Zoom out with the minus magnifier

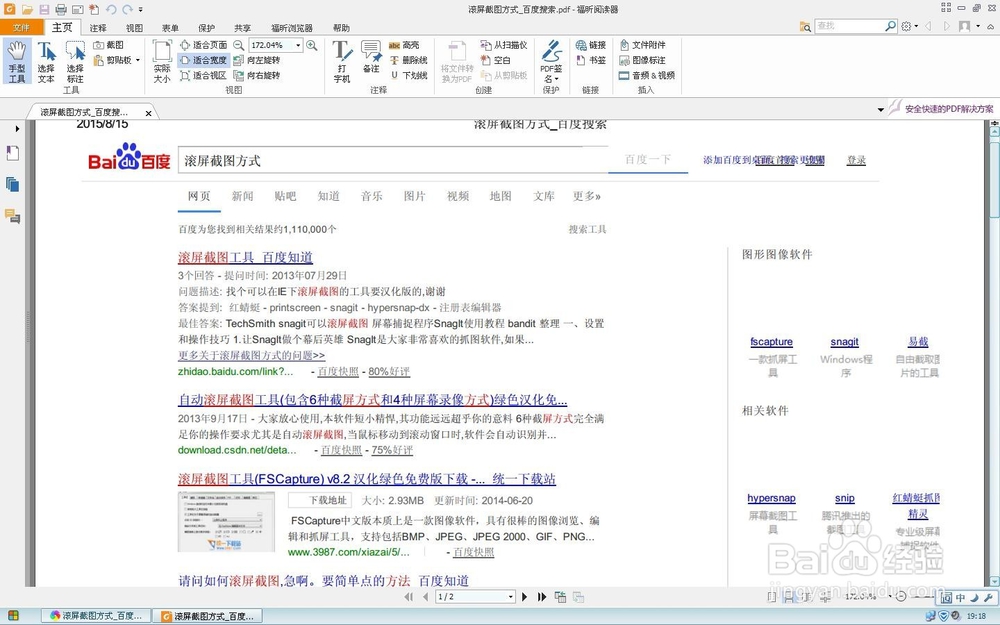(x=239, y=45)
